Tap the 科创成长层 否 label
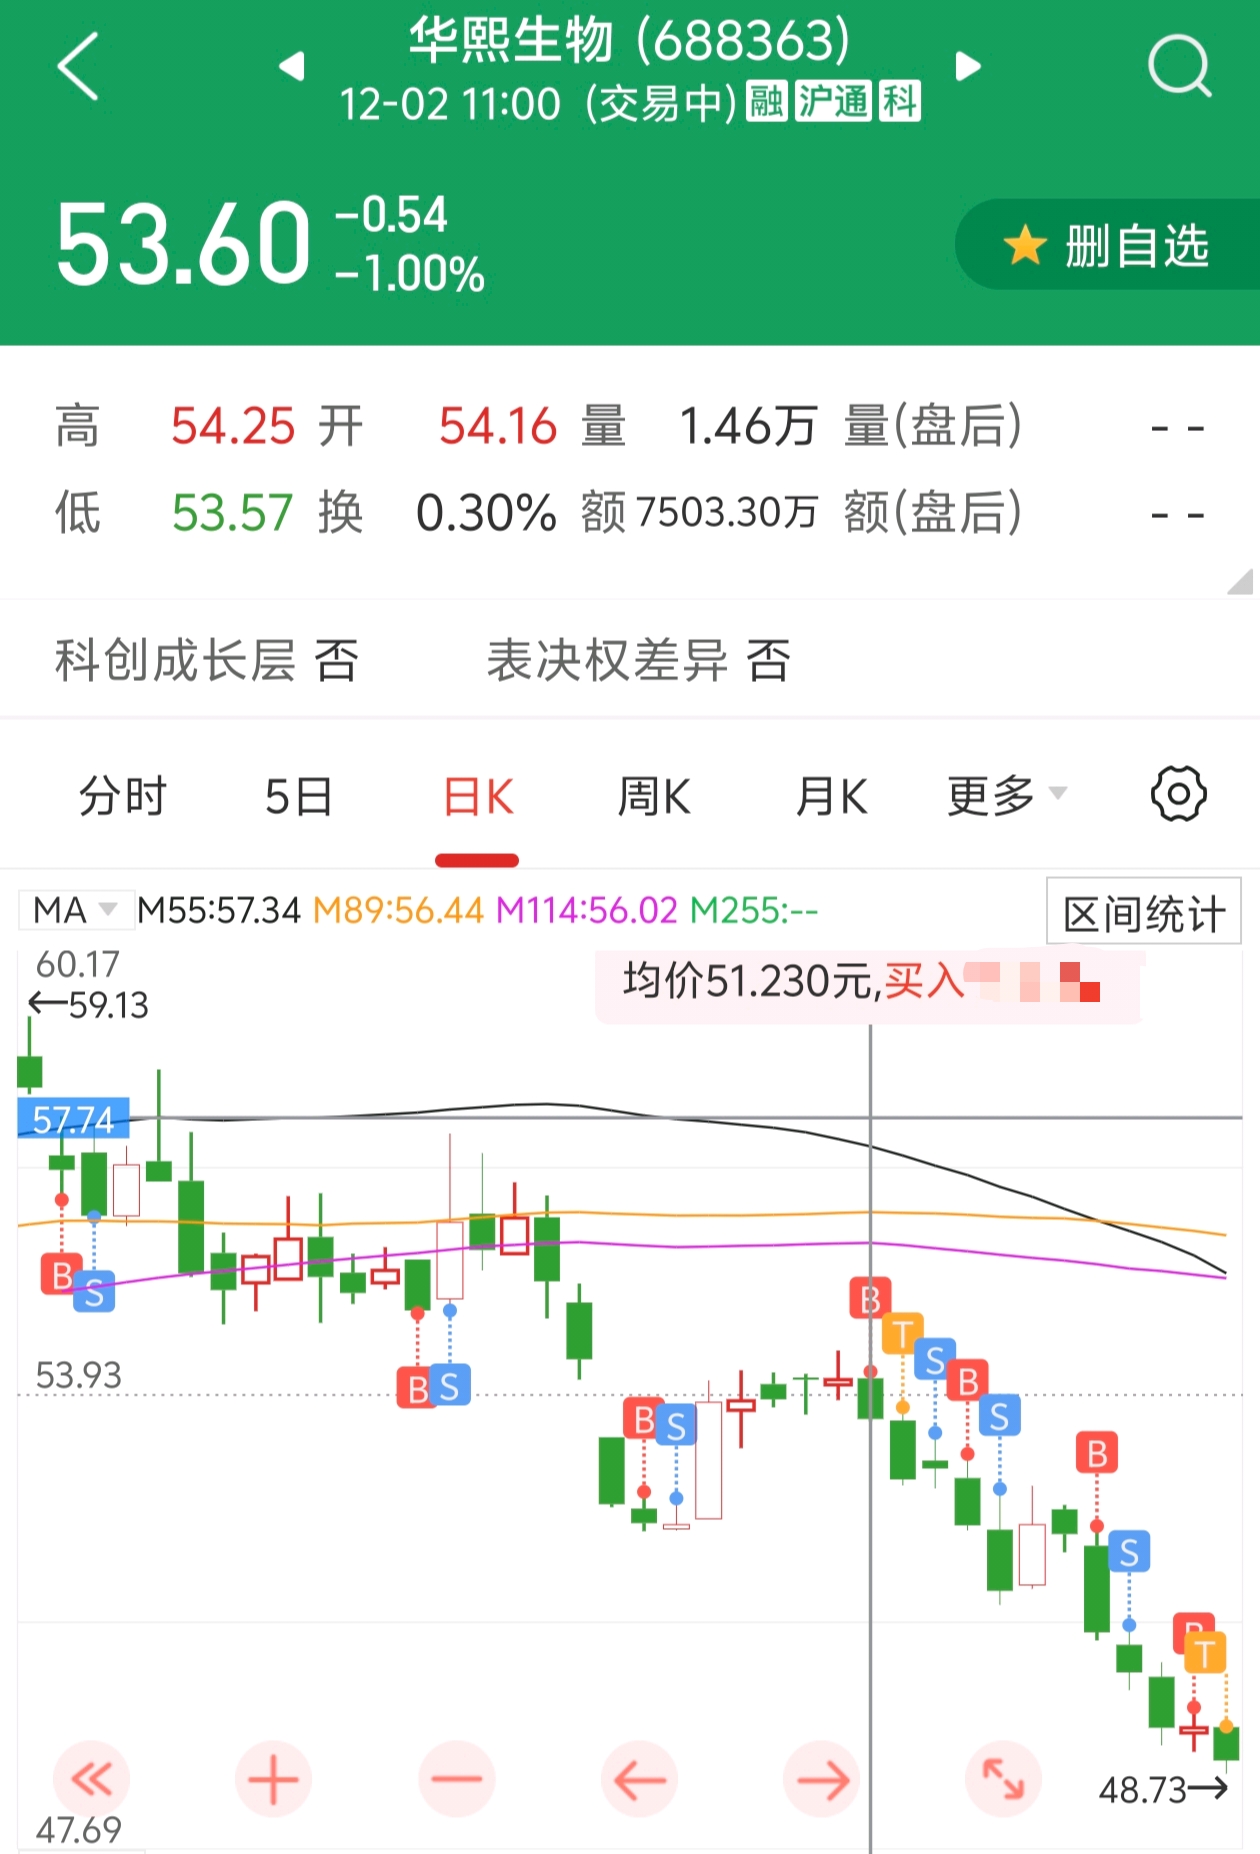 206,660
